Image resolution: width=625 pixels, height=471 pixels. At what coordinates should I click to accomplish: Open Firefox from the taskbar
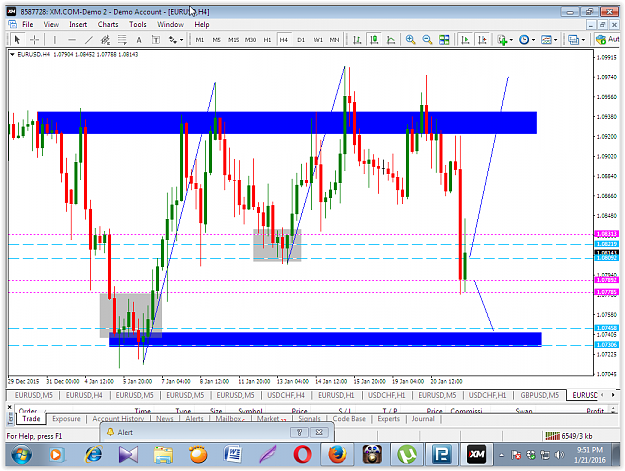337,454
